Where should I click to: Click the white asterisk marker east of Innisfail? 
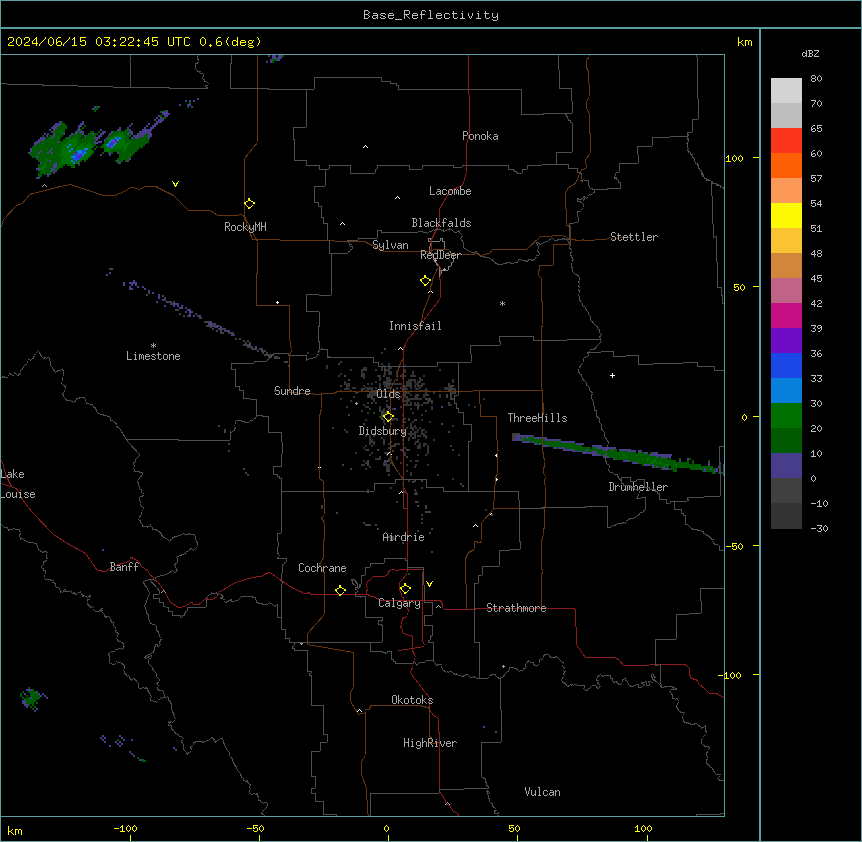point(502,303)
